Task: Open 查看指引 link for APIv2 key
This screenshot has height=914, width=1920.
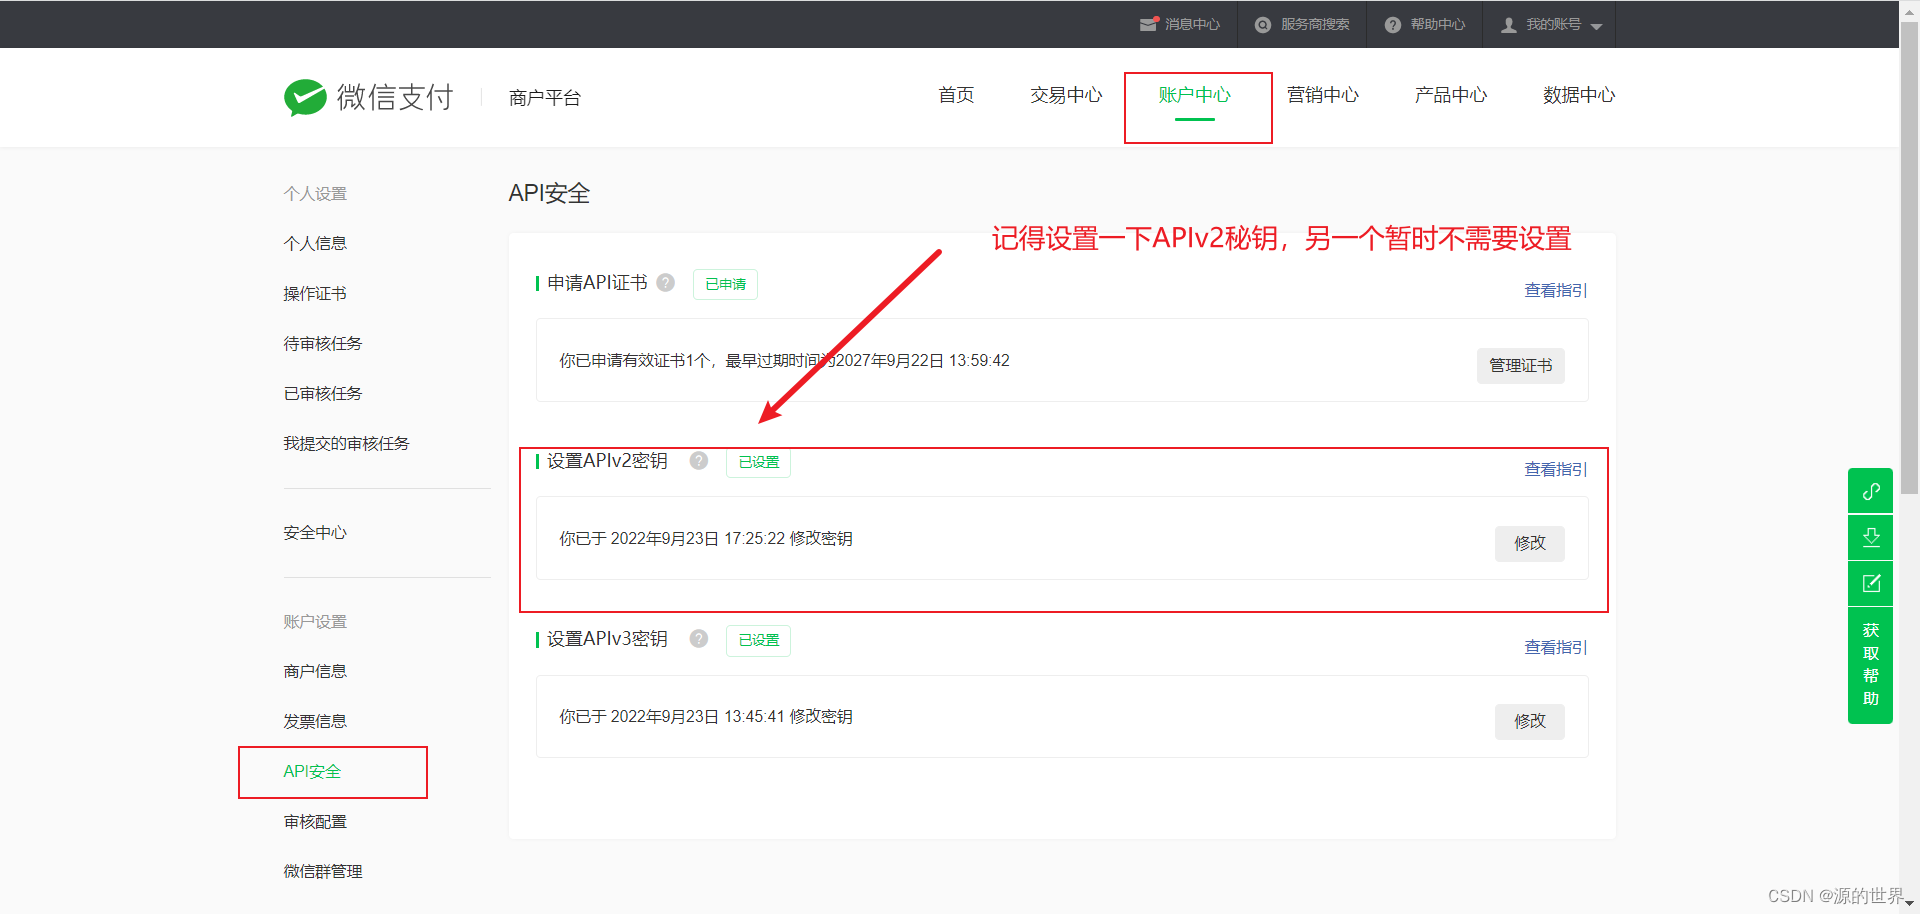Action: (x=1555, y=469)
